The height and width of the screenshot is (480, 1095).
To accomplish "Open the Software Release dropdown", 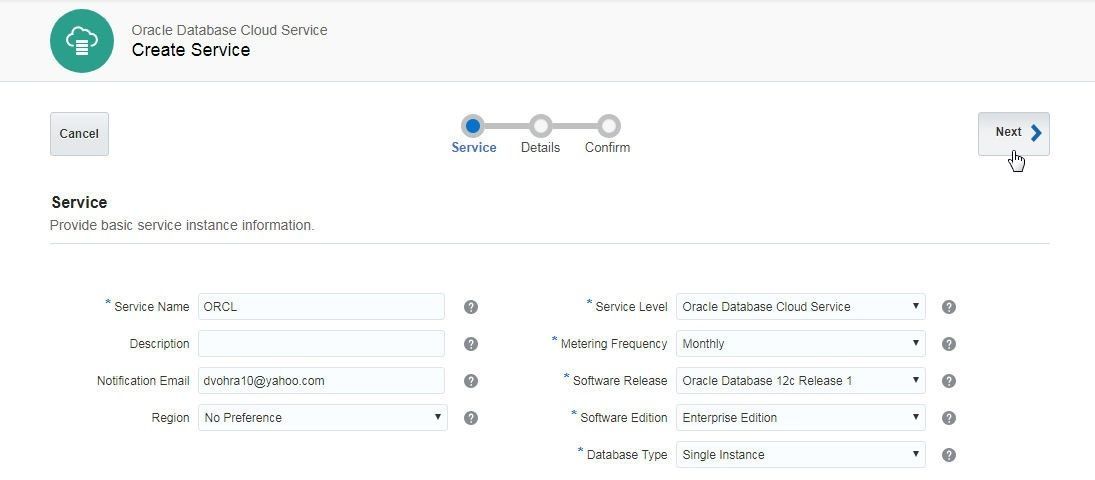I will 800,381.
